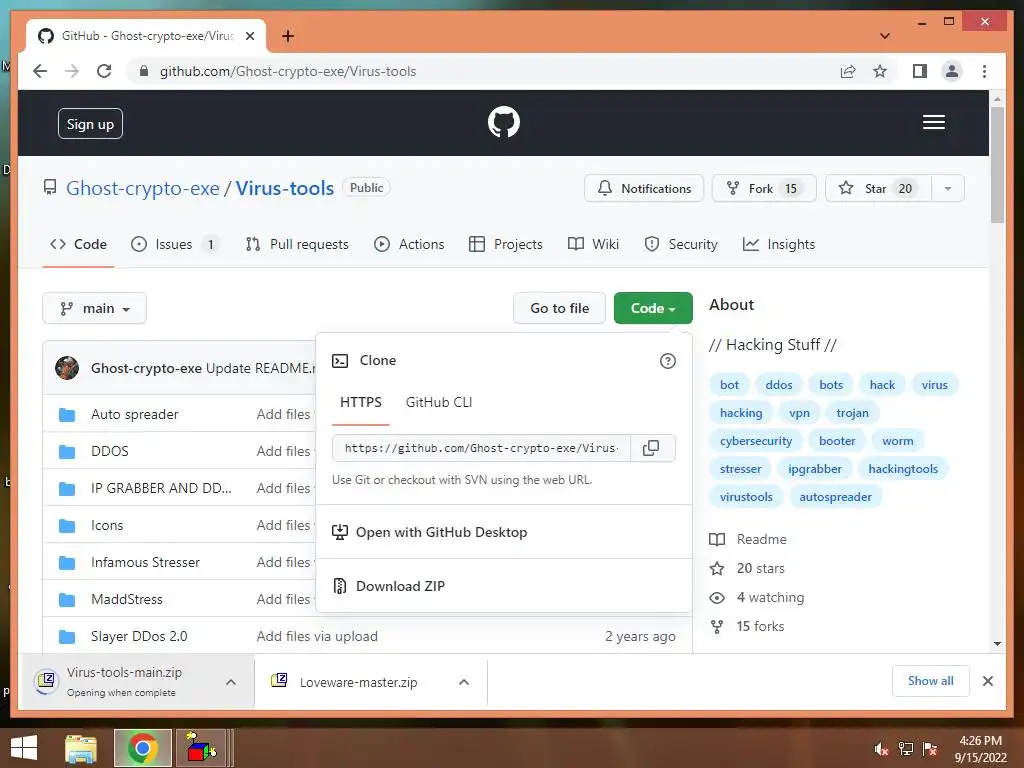1024x768 pixels.
Task: Open the Projects tab
Action: 506,244
